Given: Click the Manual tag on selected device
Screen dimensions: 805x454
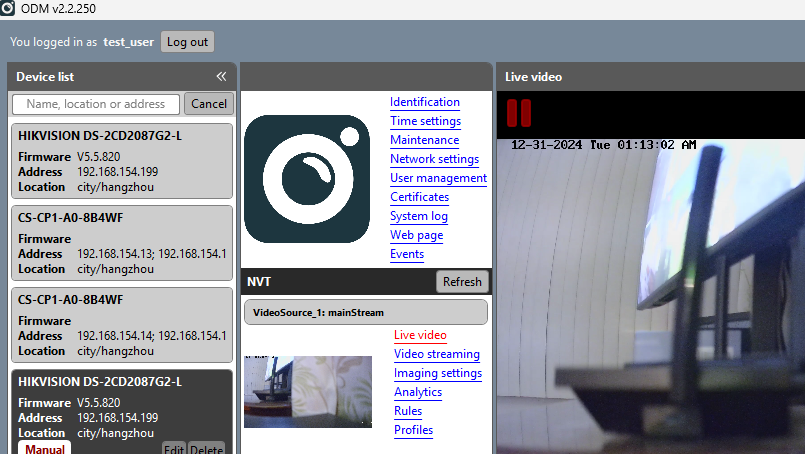Looking at the screenshot, I should click(45, 448).
